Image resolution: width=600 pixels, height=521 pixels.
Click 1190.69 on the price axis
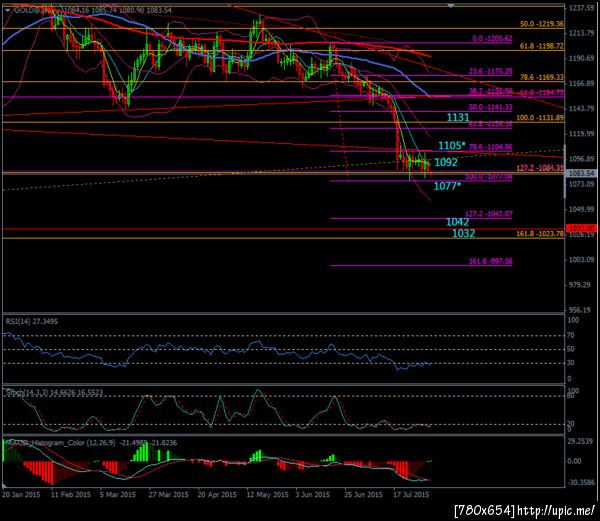581,58
